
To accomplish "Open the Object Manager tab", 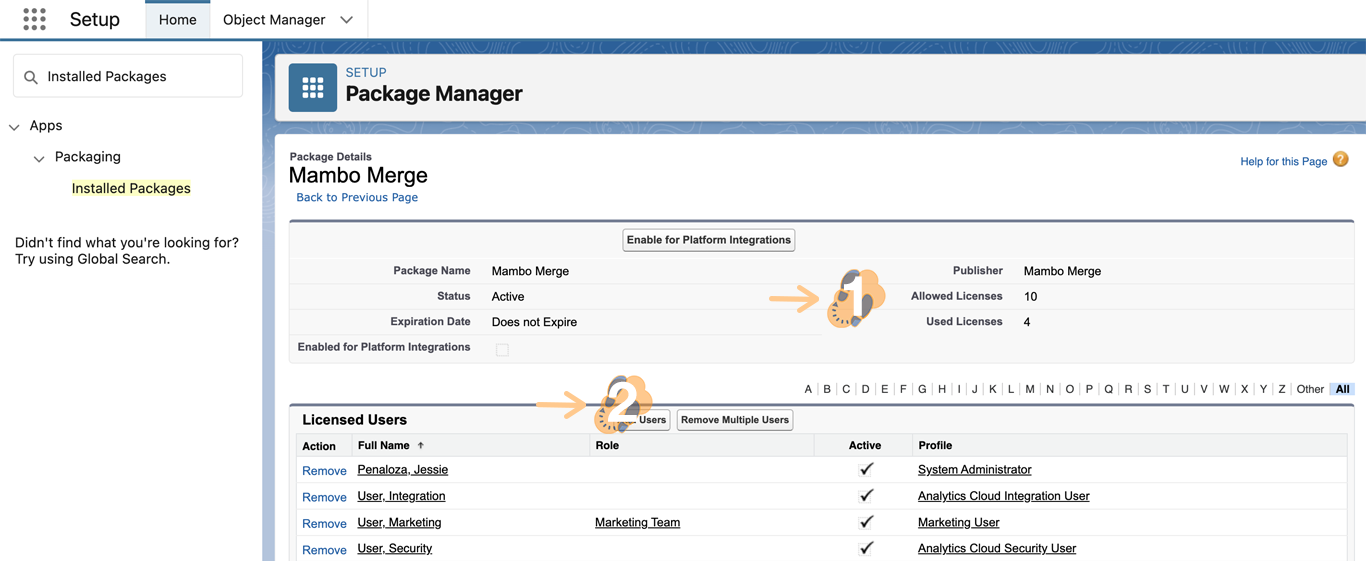I will [273, 20].
